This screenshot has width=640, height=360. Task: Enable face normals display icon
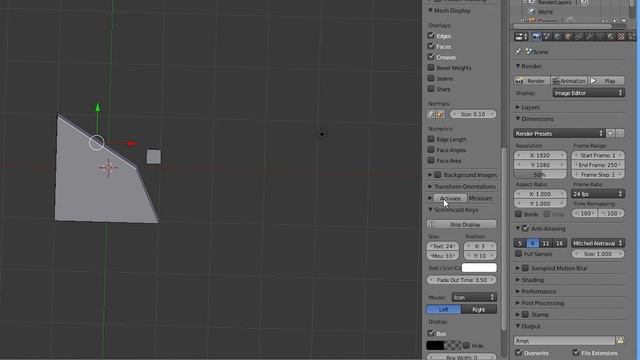(x=440, y=114)
